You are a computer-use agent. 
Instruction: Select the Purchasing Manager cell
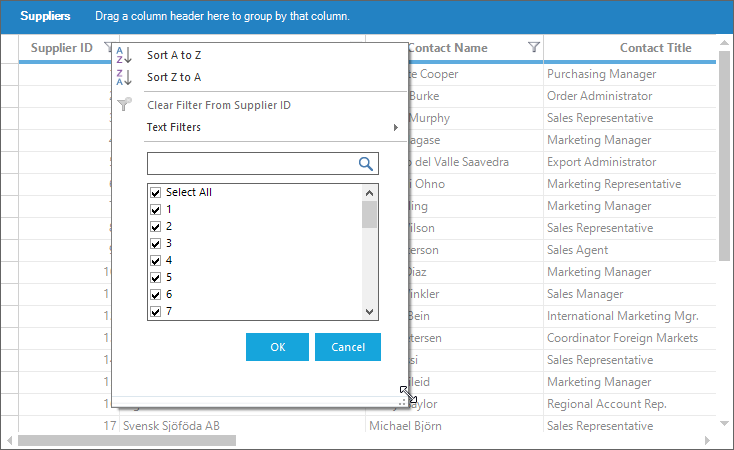(630, 74)
